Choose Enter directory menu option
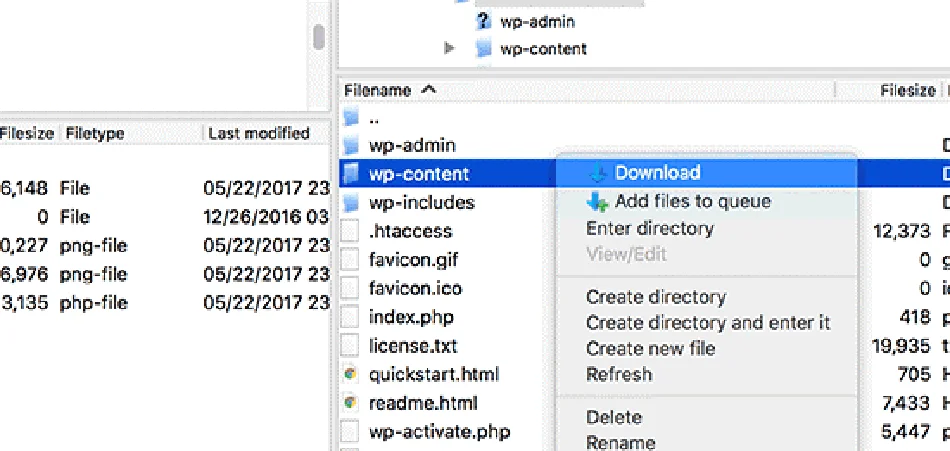 pyautogui.click(x=650, y=229)
